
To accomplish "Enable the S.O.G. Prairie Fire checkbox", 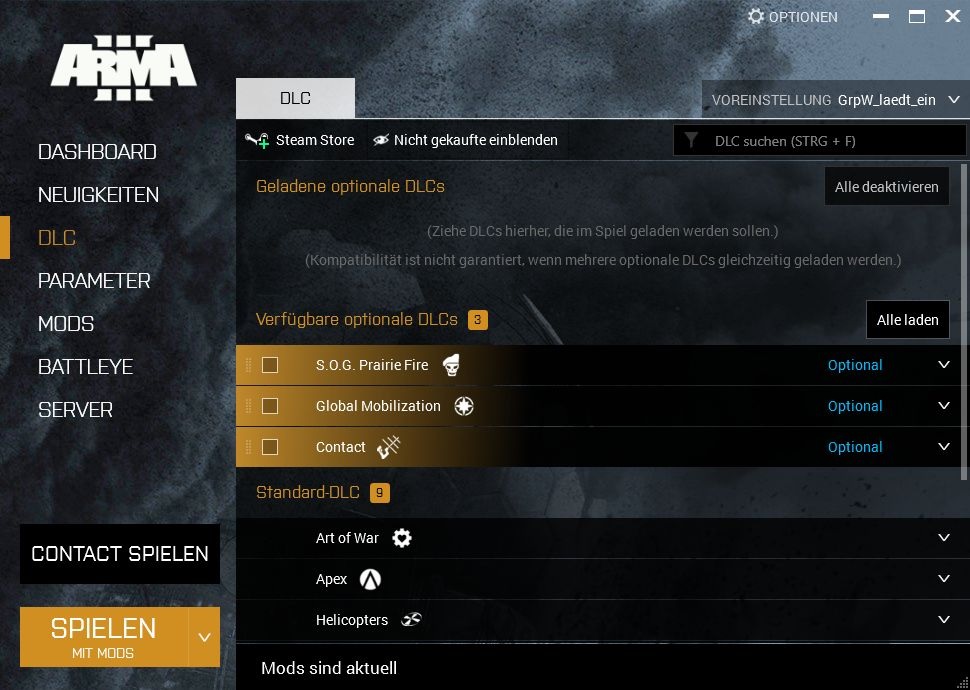I will pos(270,365).
